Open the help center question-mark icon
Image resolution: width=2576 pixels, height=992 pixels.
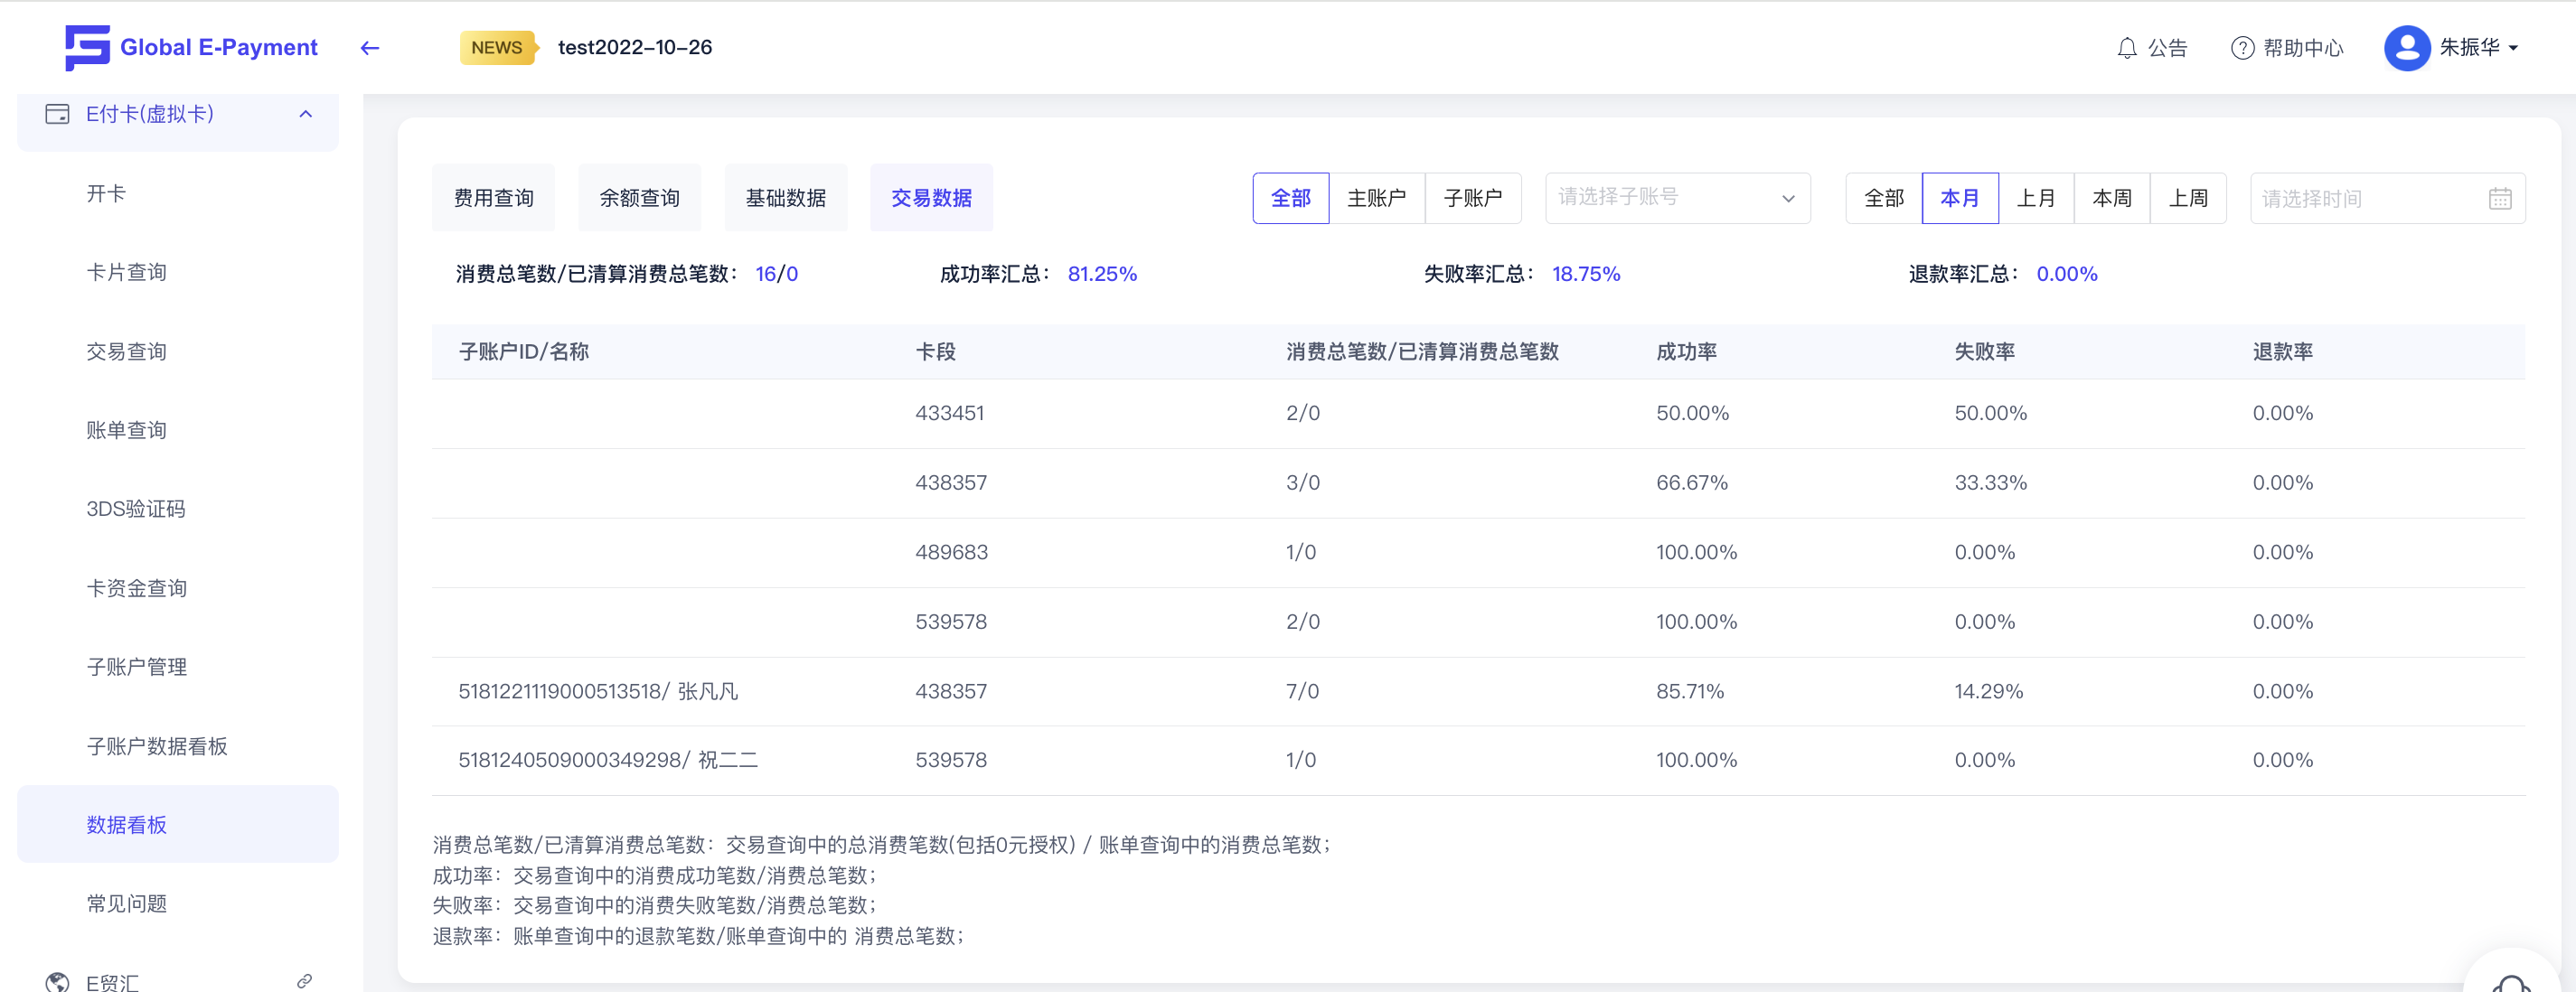(2242, 48)
